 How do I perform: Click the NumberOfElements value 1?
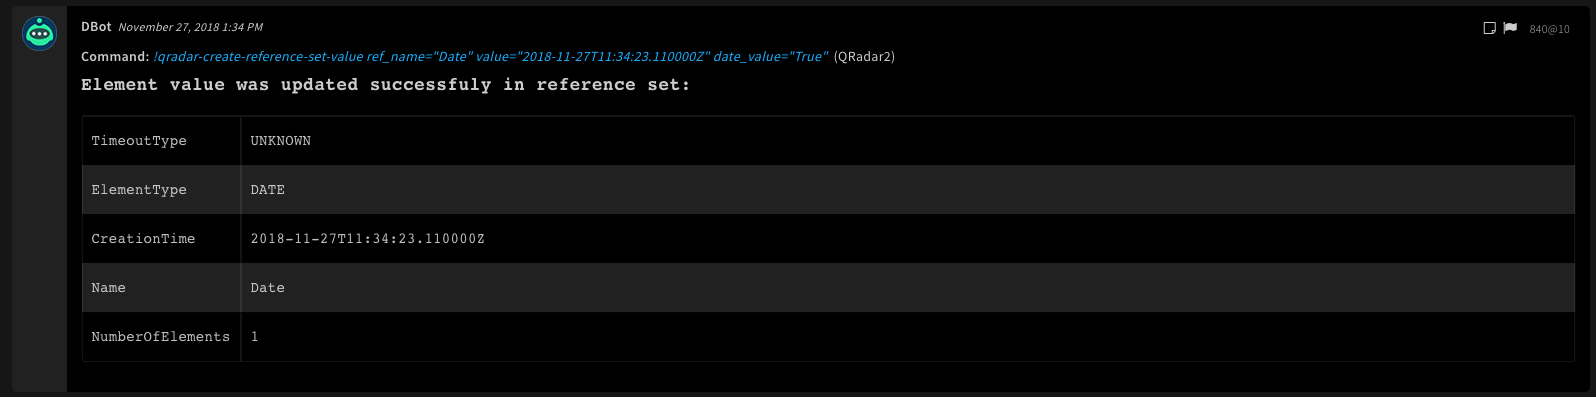point(254,337)
